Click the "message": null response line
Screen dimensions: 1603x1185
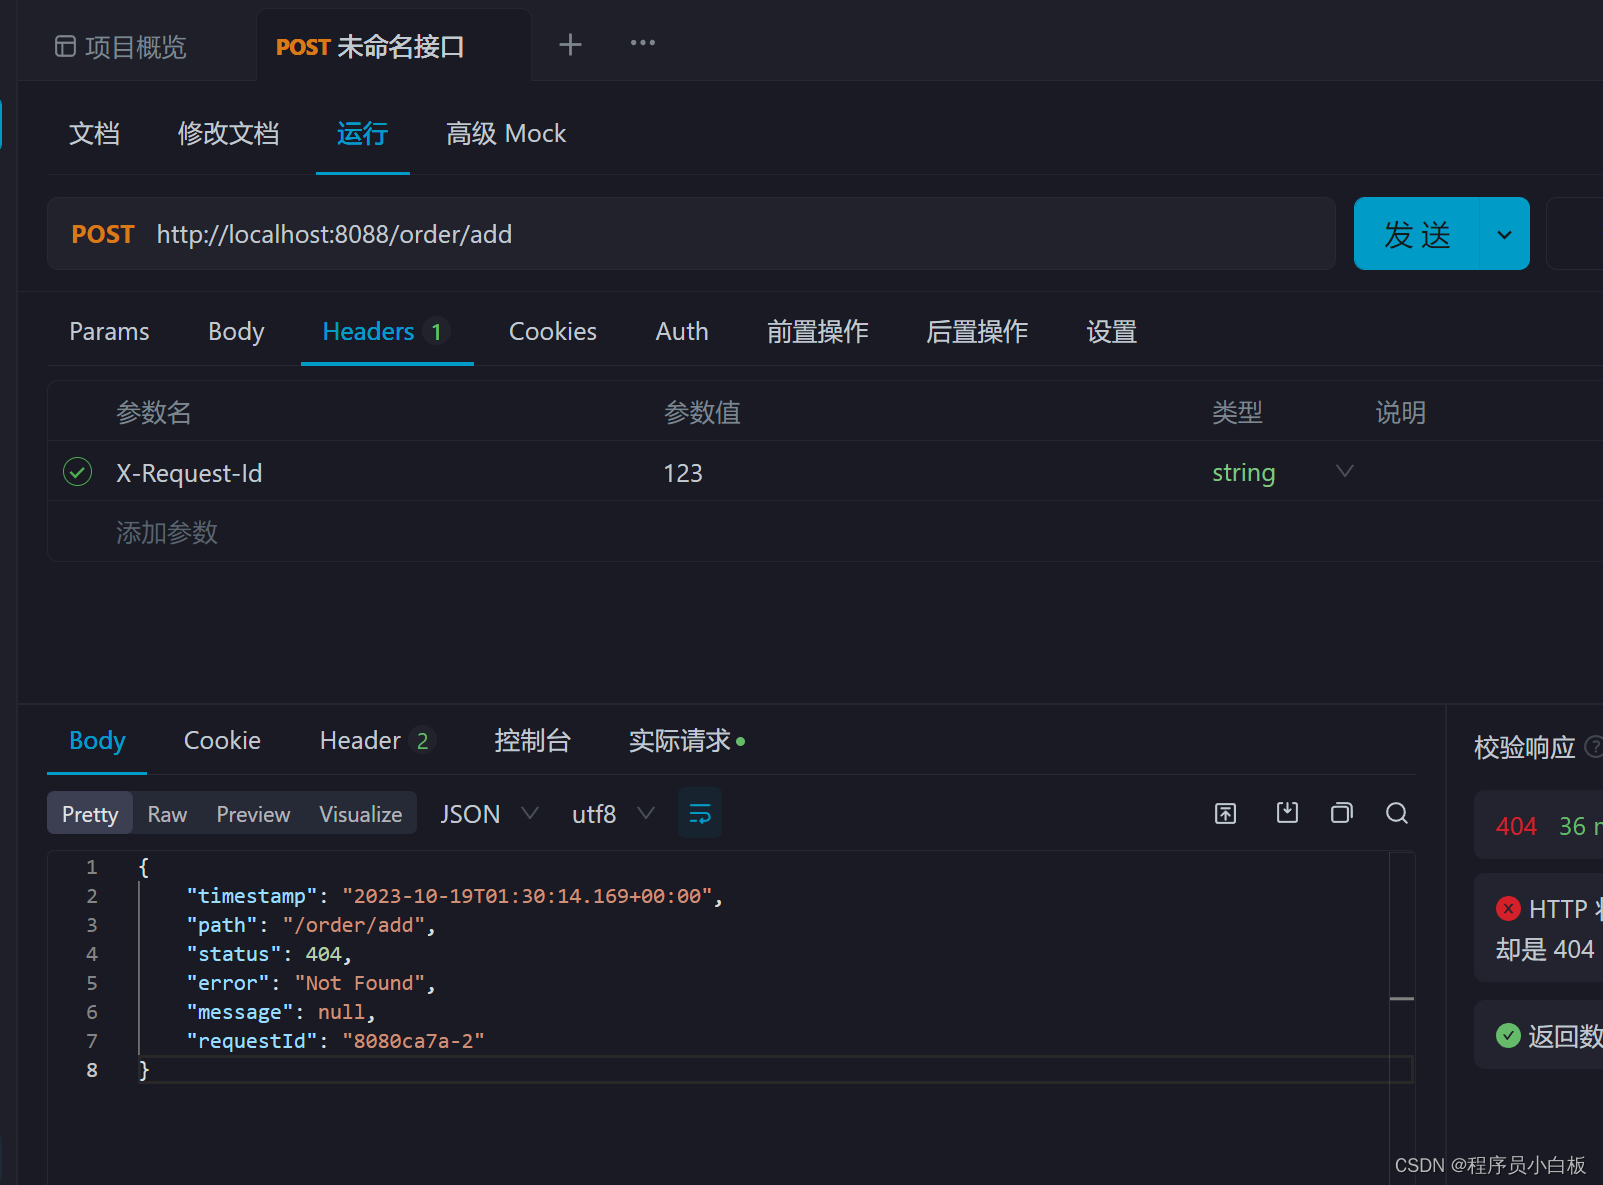click(x=281, y=1012)
